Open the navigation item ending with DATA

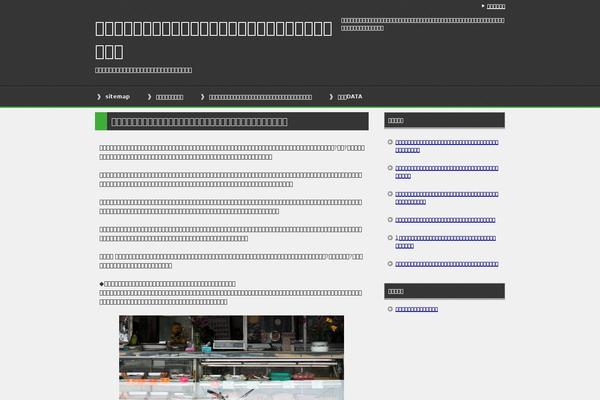350,97
